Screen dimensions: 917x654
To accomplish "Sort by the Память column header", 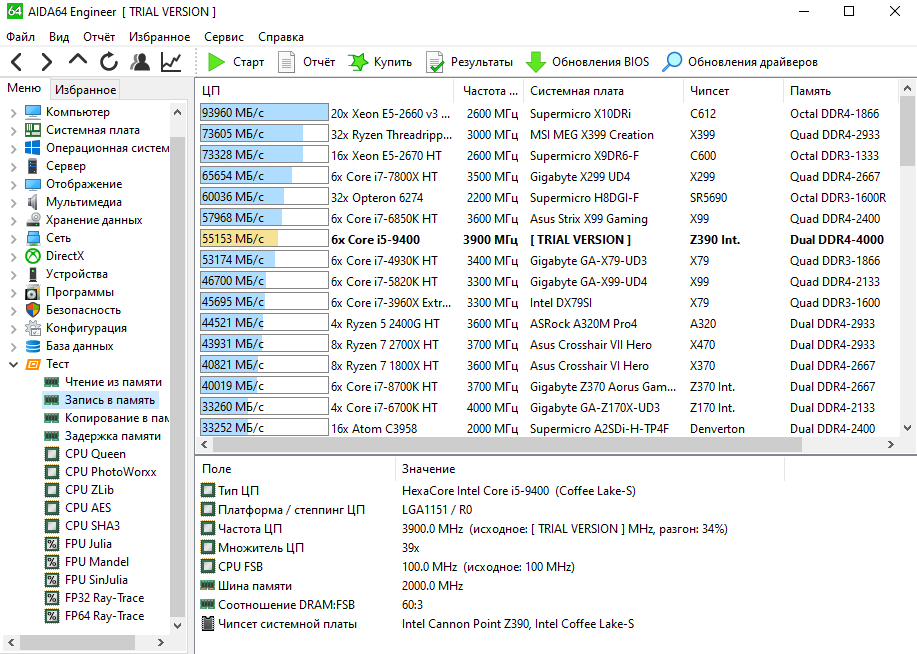I will point(840,91).
